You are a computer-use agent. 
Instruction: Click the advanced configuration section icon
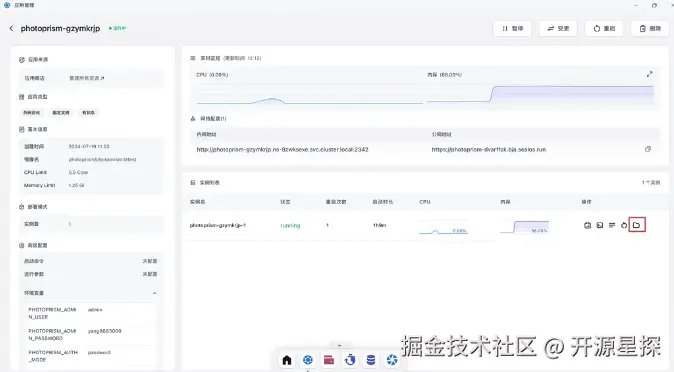click(21, 246)
